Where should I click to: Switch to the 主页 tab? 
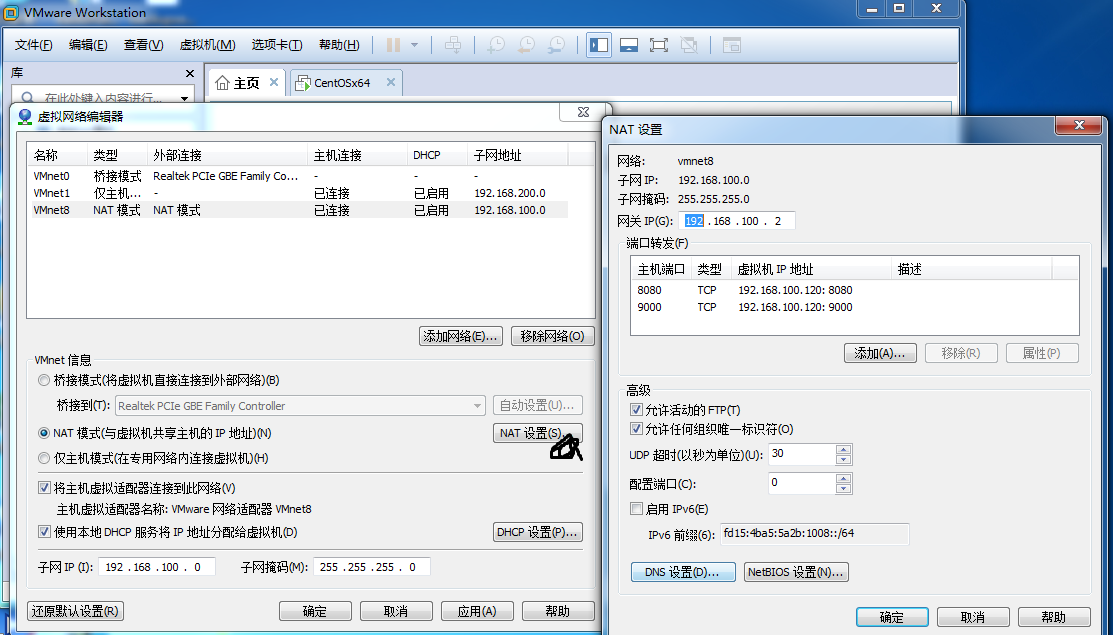[x=247, y=82]
